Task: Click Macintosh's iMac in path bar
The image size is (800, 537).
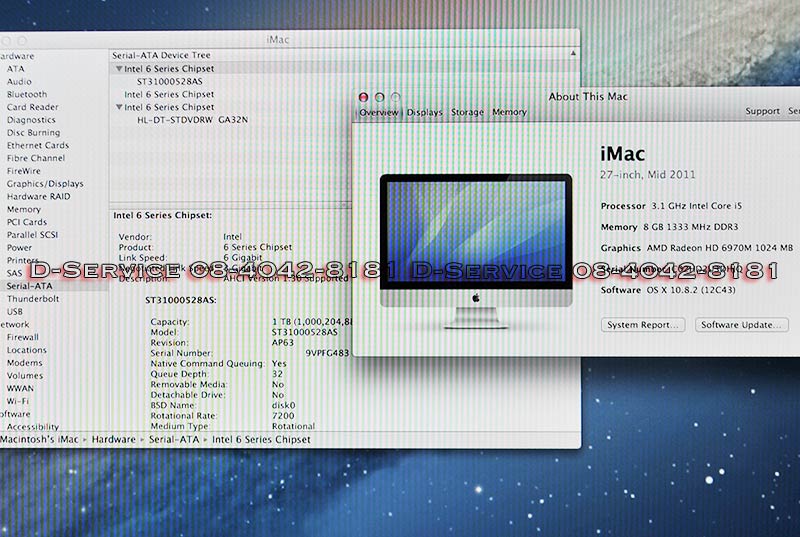Action: (39, 439)
